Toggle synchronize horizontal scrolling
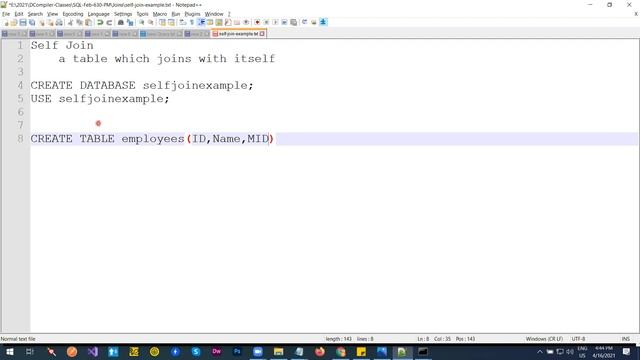This screenshot has width=640, height=360. click(171, 22)
